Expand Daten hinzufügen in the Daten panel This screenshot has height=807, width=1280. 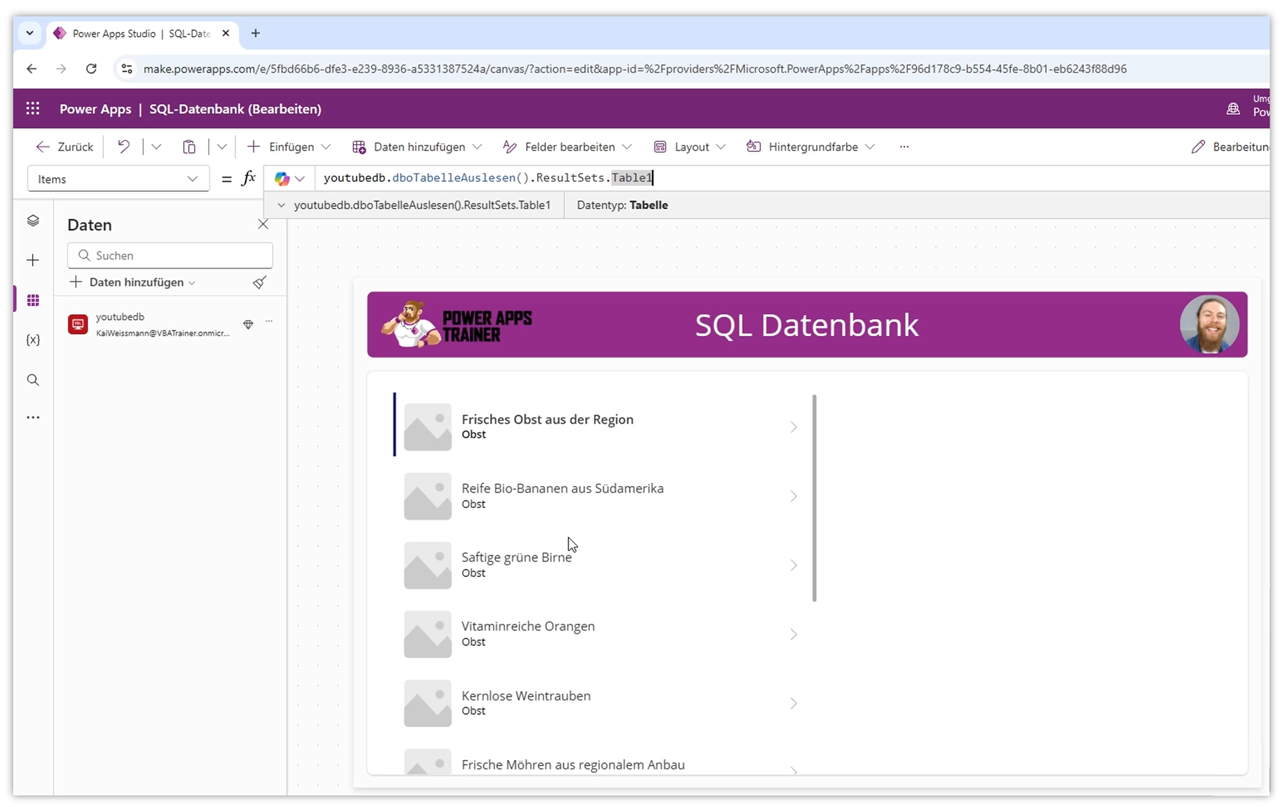pos(133,283)
